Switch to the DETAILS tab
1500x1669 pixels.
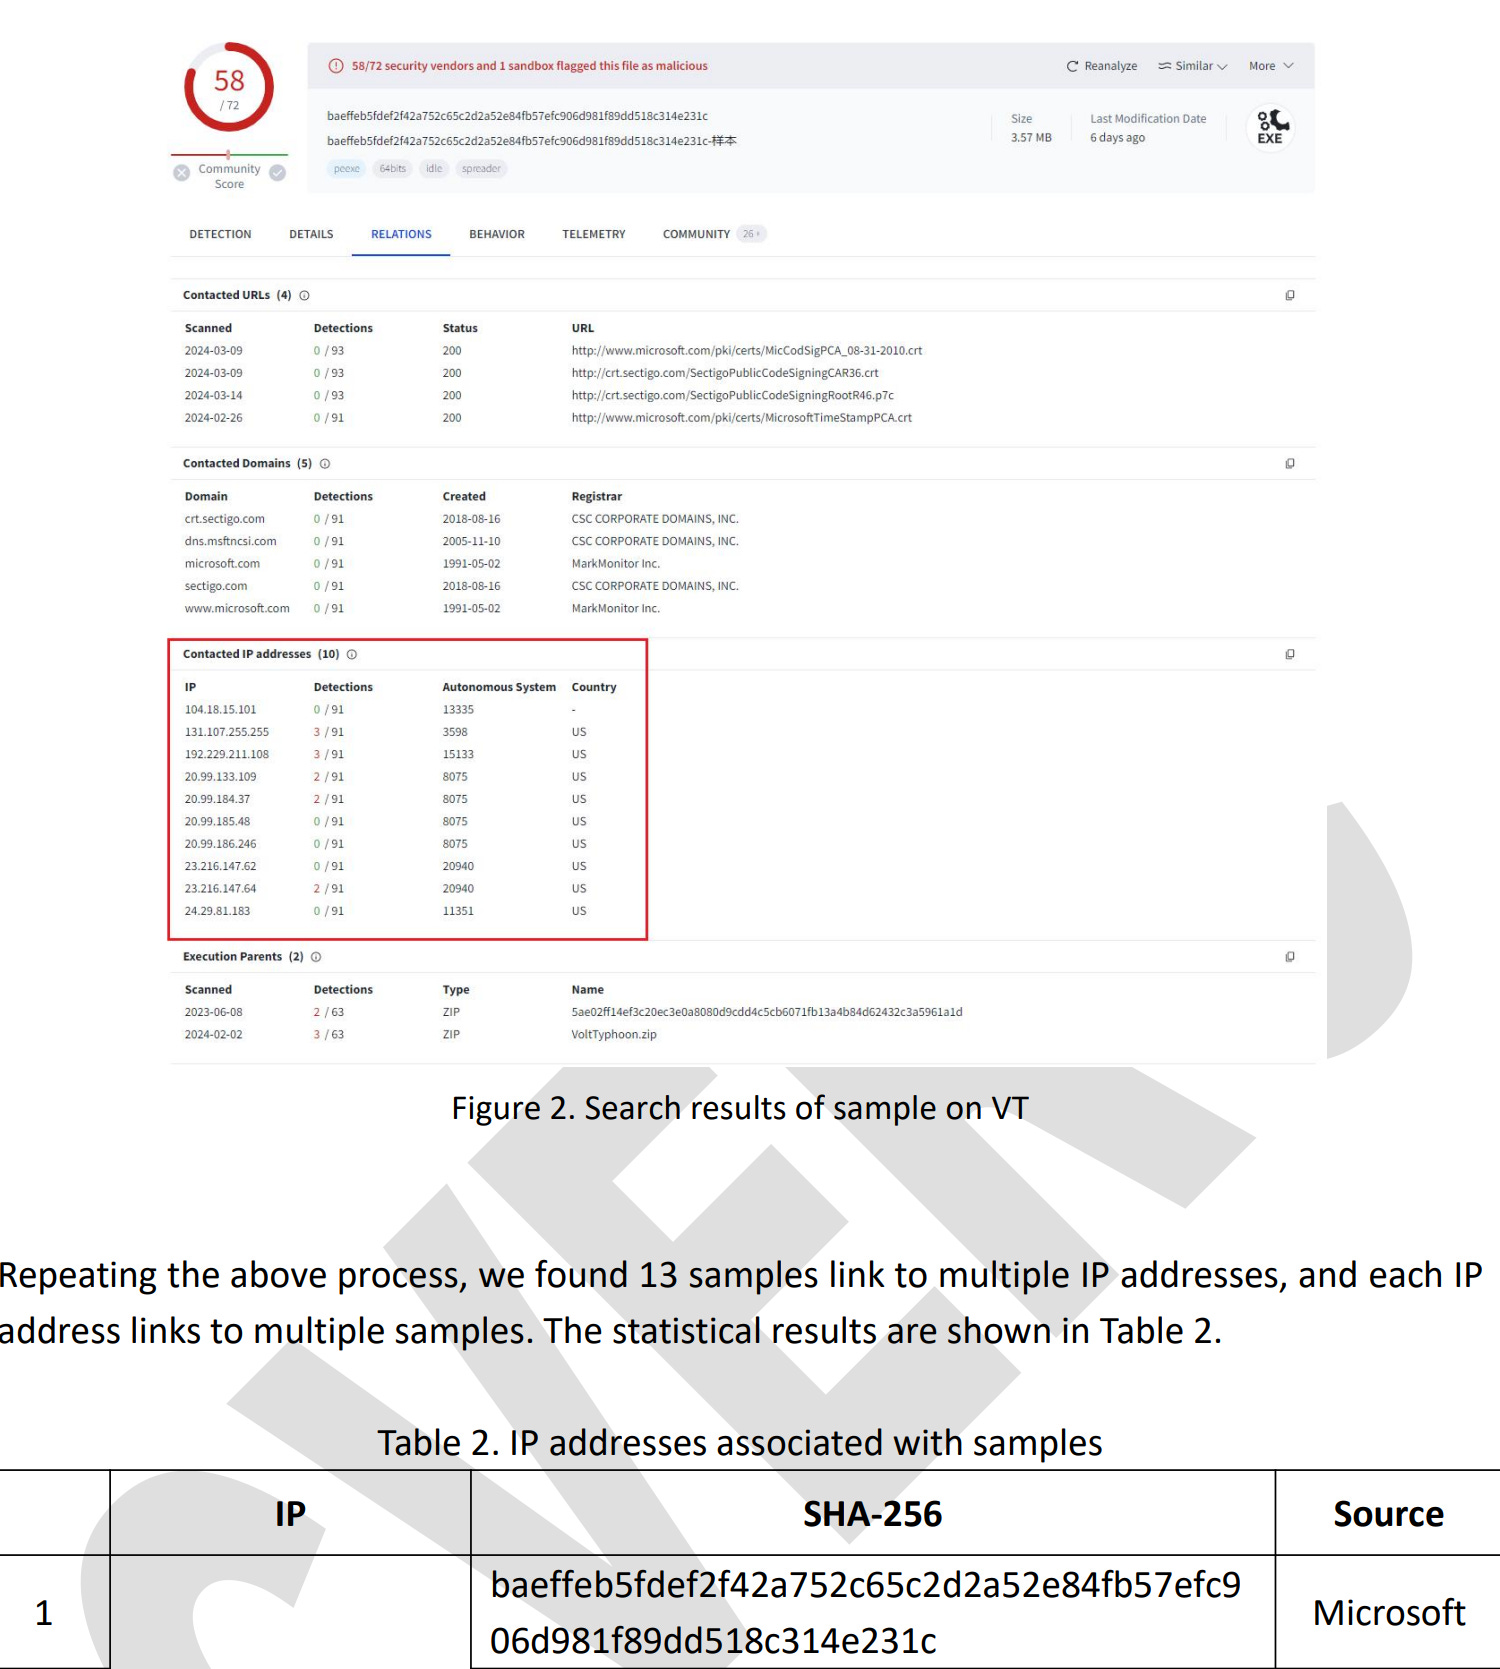point(311,234)
